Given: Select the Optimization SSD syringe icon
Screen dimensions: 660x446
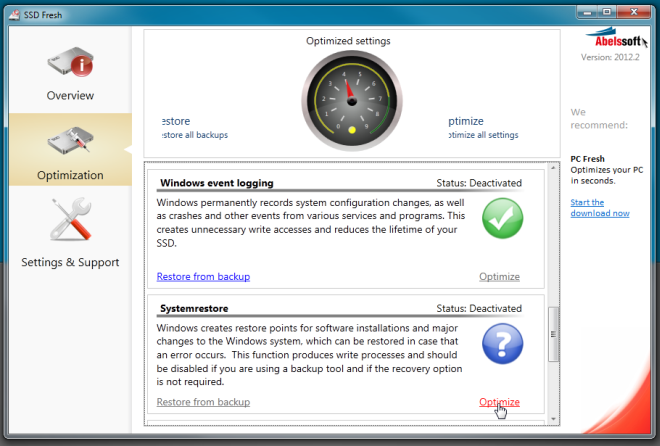Looking at the screenshot, I should (70, 140).
